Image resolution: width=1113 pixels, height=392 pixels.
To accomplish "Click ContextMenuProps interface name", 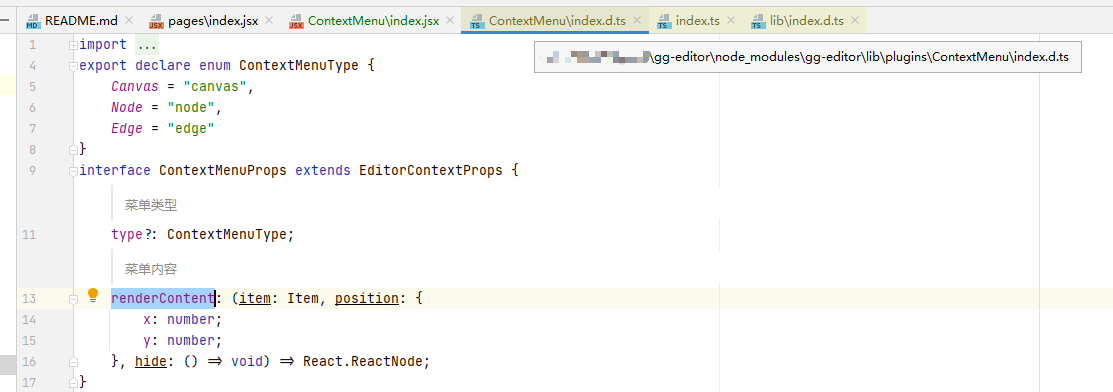I will 223,171.
